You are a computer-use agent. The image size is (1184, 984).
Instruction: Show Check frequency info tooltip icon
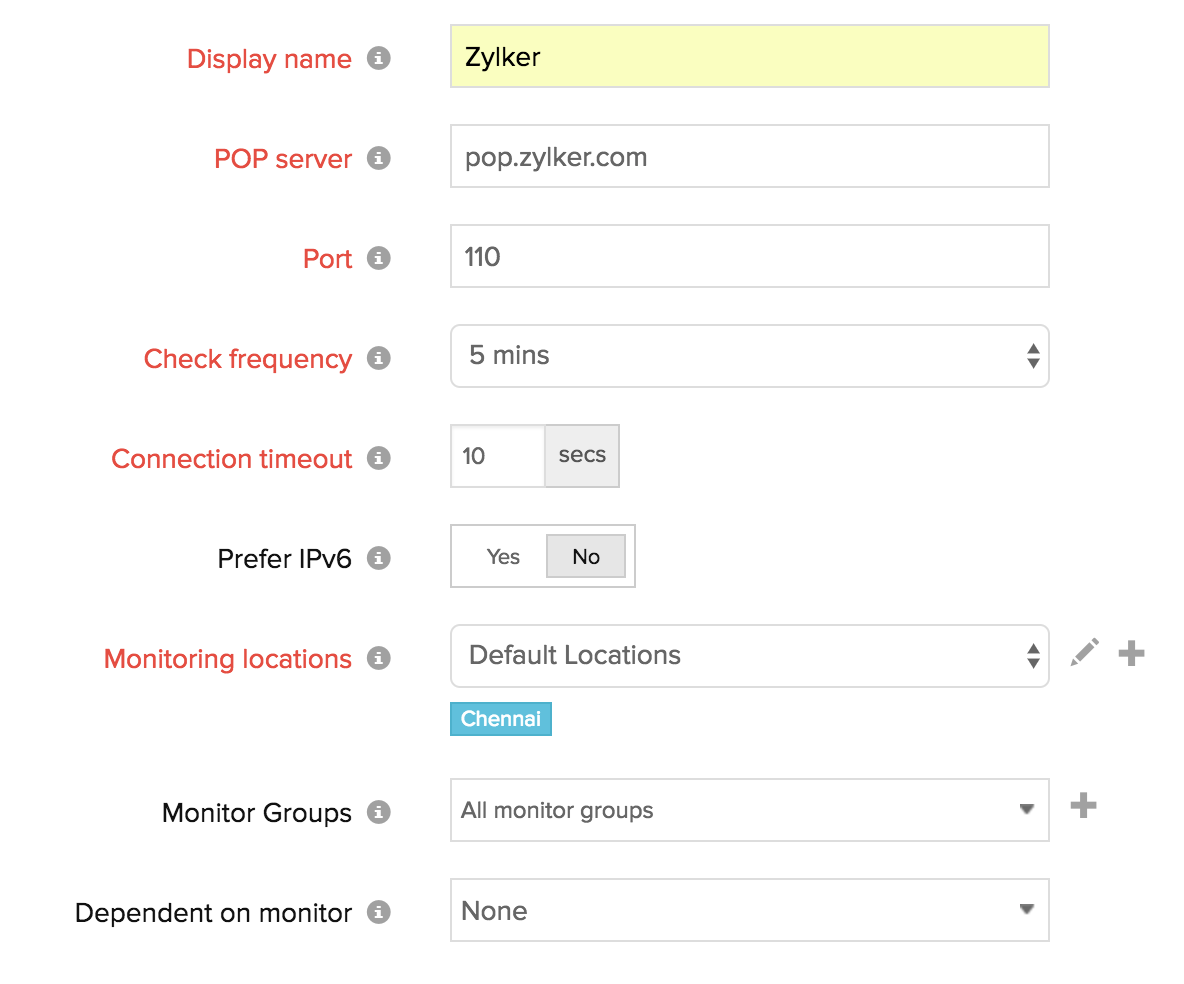click(378, 359)
